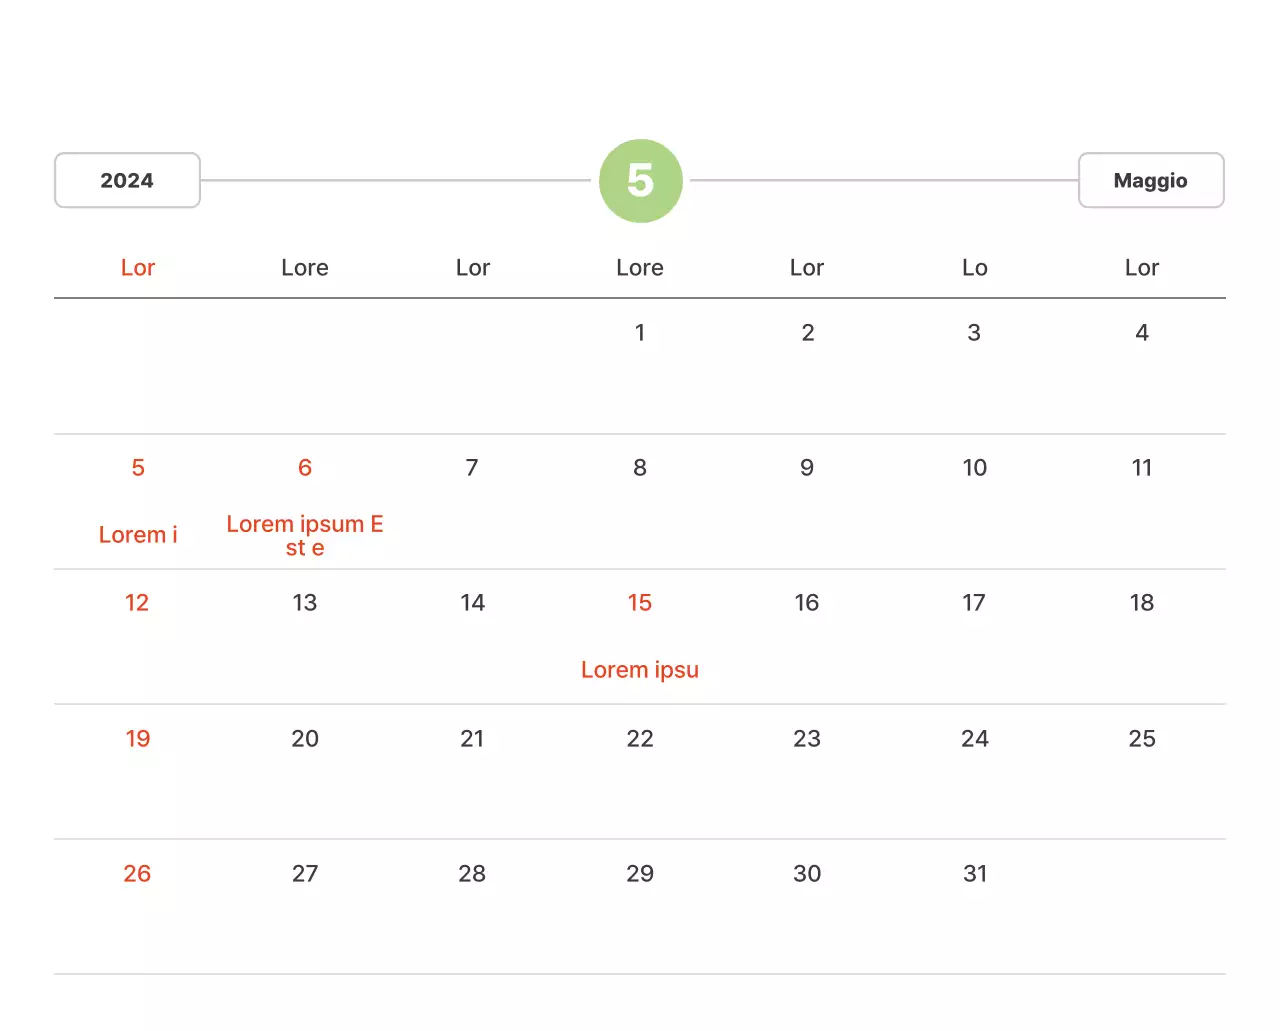Select red-highlighted day 6
1280x1031 pixels.
pos(305,468)
